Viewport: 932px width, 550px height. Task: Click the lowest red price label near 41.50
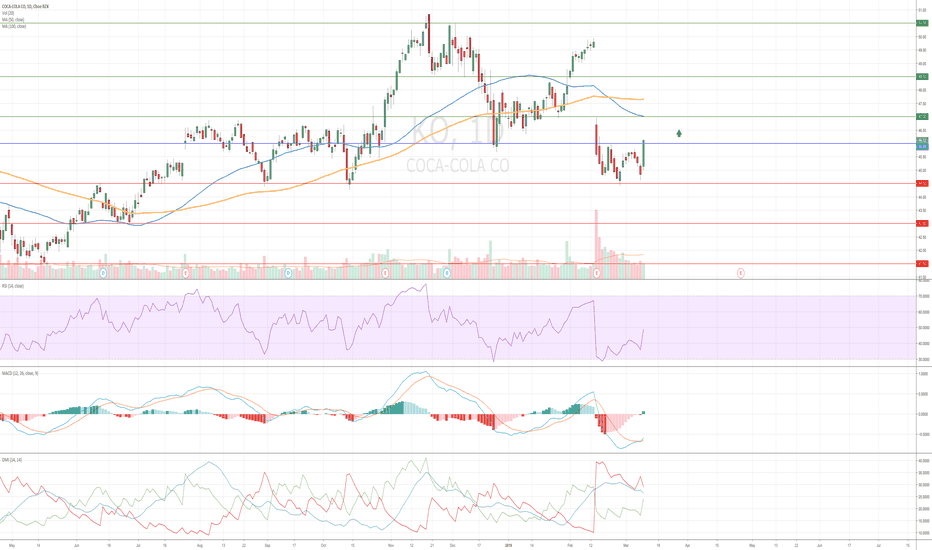coord(922,263)
